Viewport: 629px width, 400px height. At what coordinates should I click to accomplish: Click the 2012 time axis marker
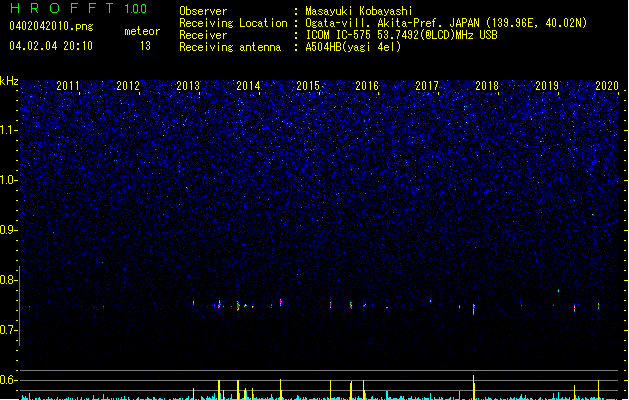tap(128, 86)
